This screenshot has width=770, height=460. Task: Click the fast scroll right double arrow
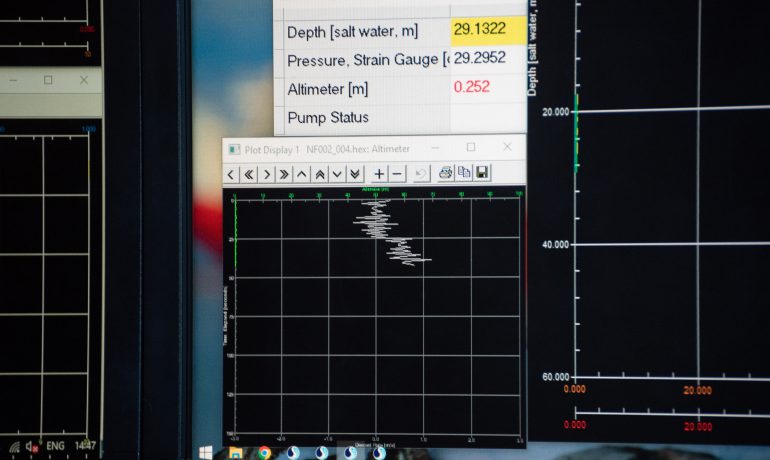tap(284, 174)
